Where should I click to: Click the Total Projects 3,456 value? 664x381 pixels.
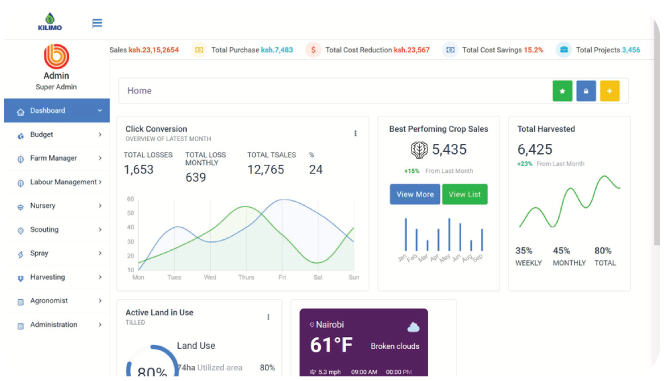tap(631, 50)
